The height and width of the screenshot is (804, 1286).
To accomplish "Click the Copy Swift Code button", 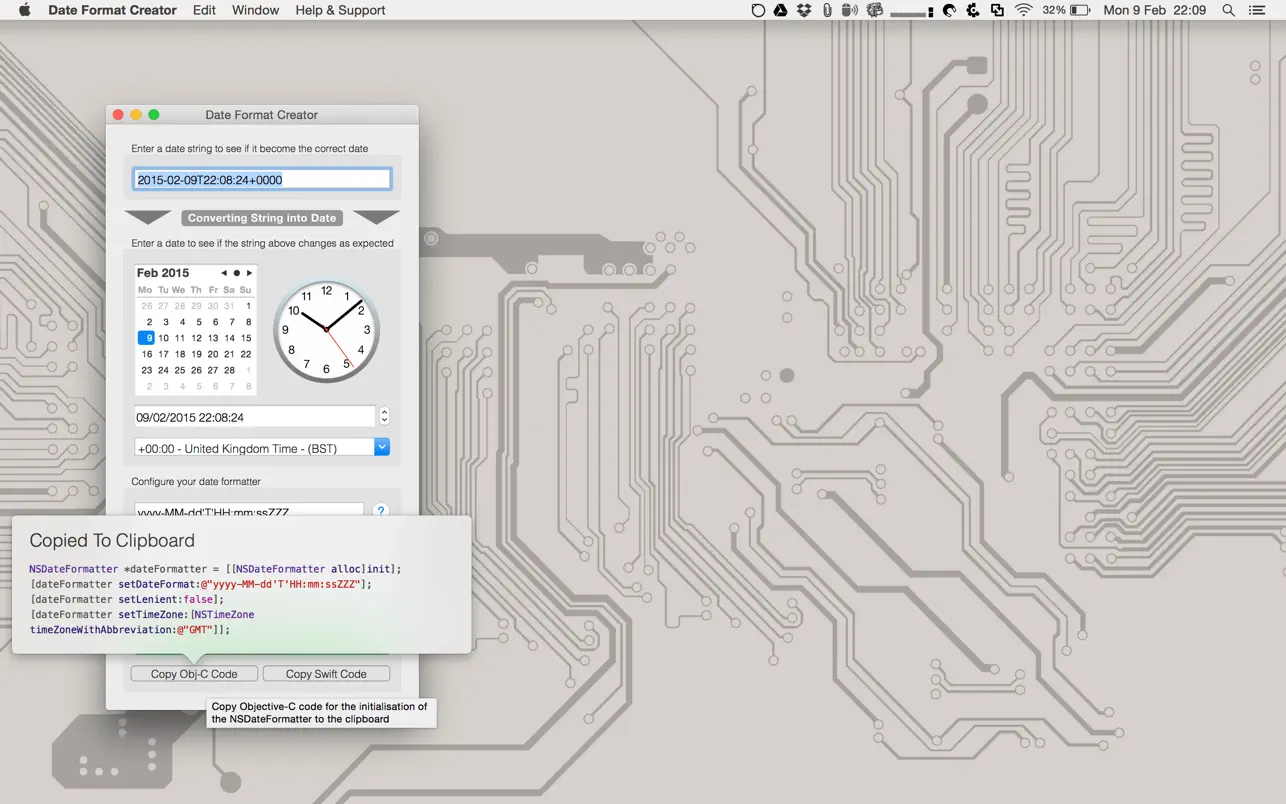I will pyautogui.click(x=326, y=673).
